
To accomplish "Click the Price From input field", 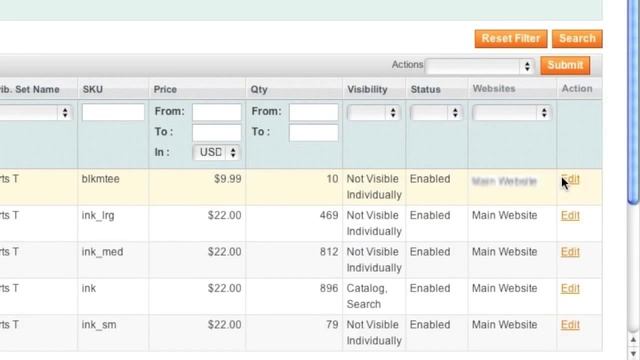I will 216,112.
